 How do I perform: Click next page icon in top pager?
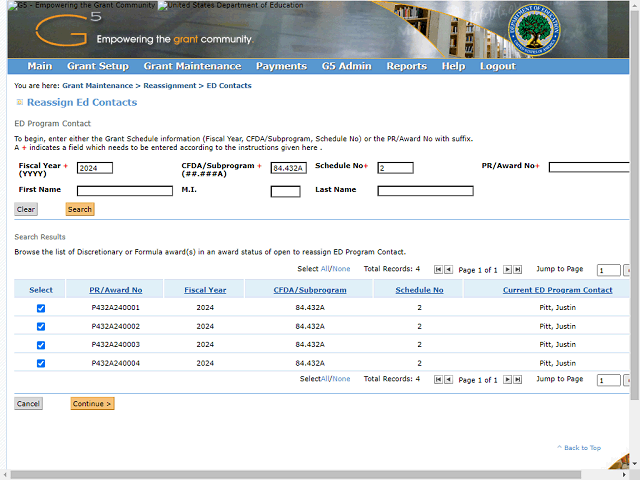coord(507,270)
